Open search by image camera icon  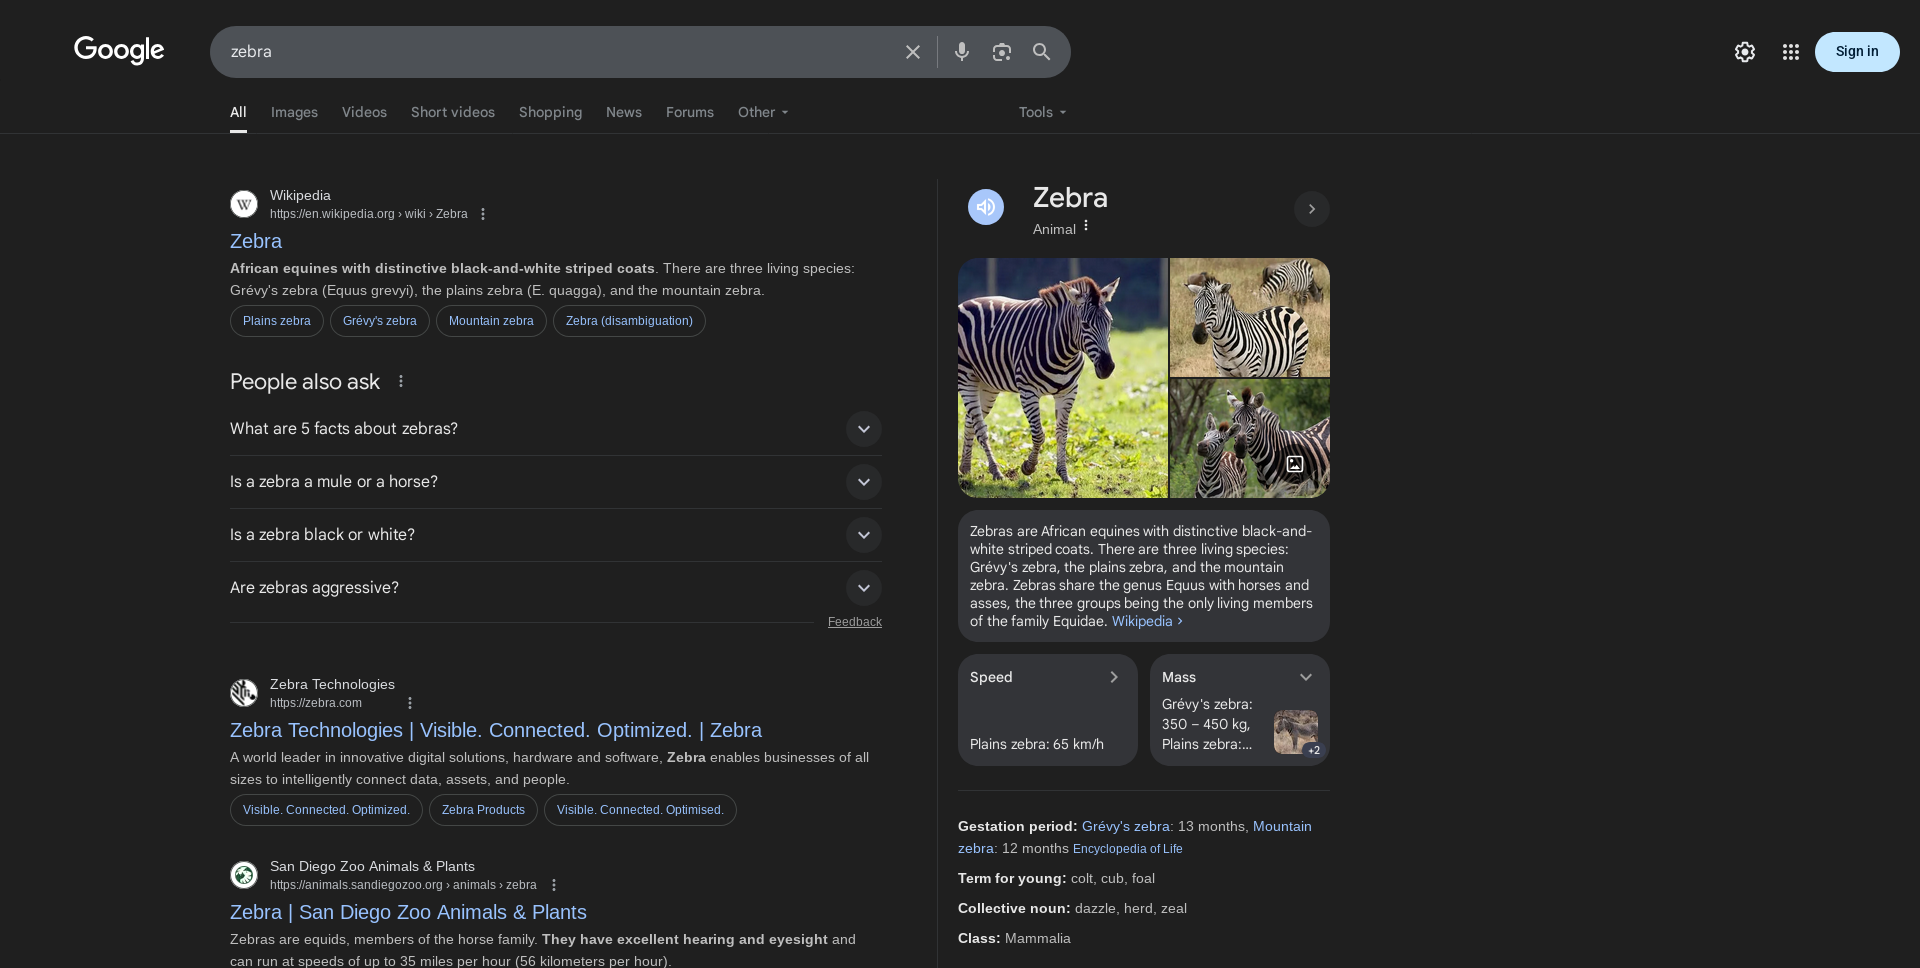1002,52
